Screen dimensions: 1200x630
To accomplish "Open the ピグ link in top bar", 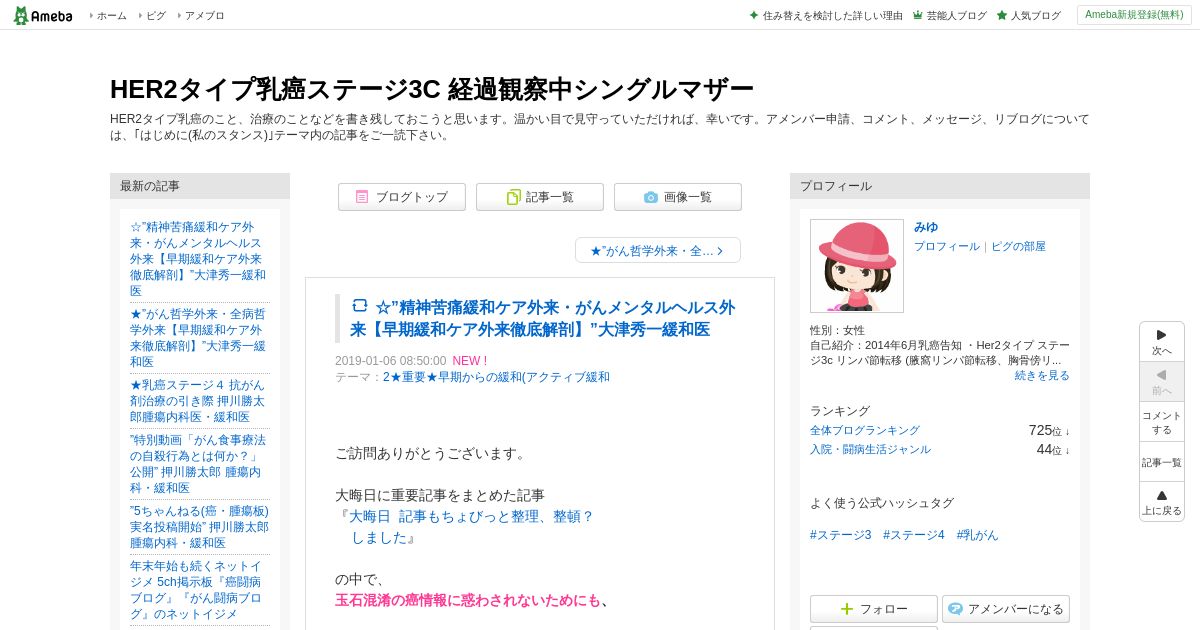I will (x=155, y=15).
